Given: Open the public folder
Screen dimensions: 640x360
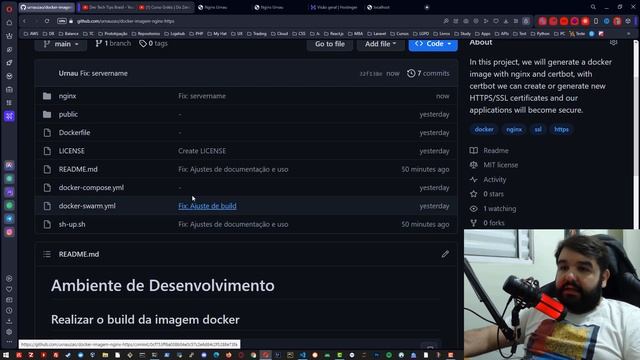Looking at the screenshot, I should pos(68,114).
